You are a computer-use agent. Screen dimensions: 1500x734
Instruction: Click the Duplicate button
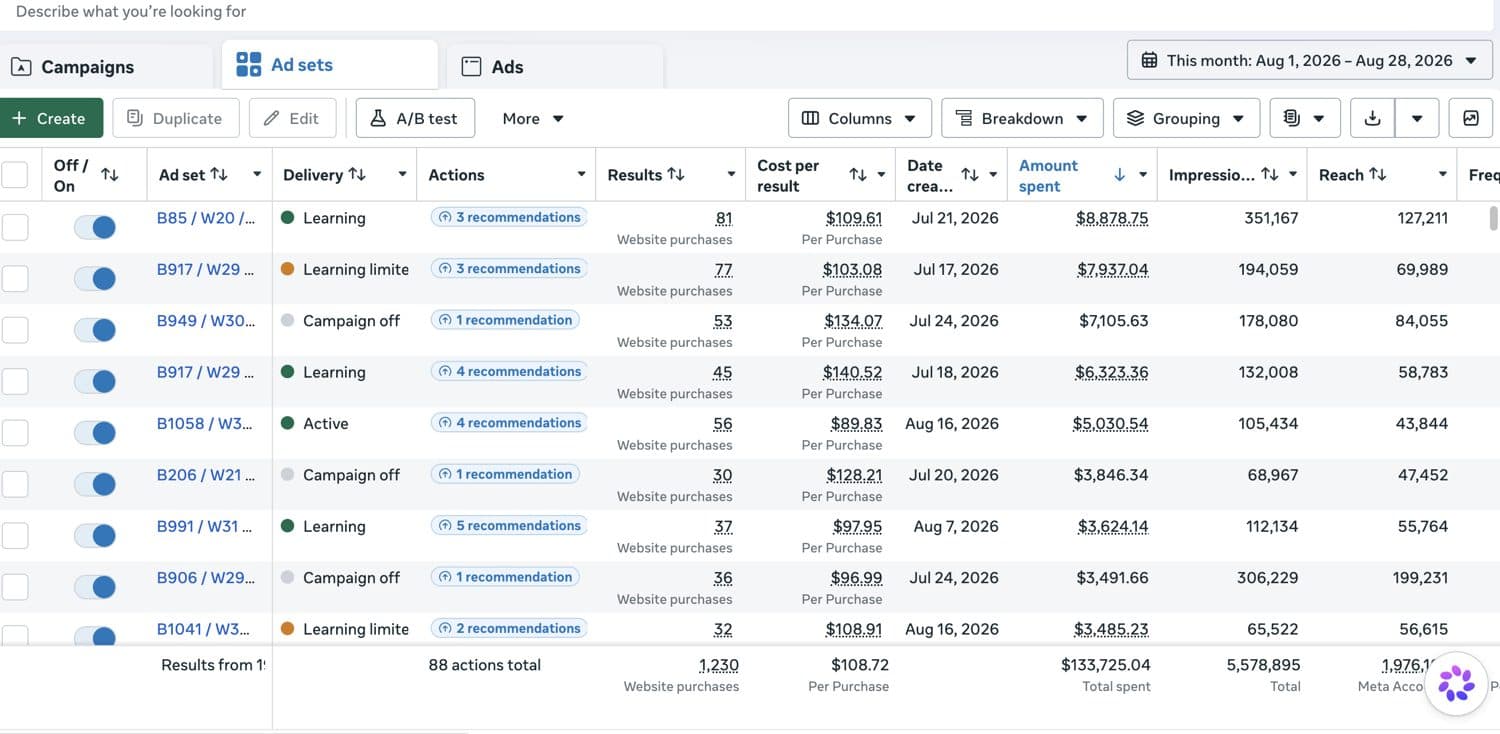(x=175, y=118)
